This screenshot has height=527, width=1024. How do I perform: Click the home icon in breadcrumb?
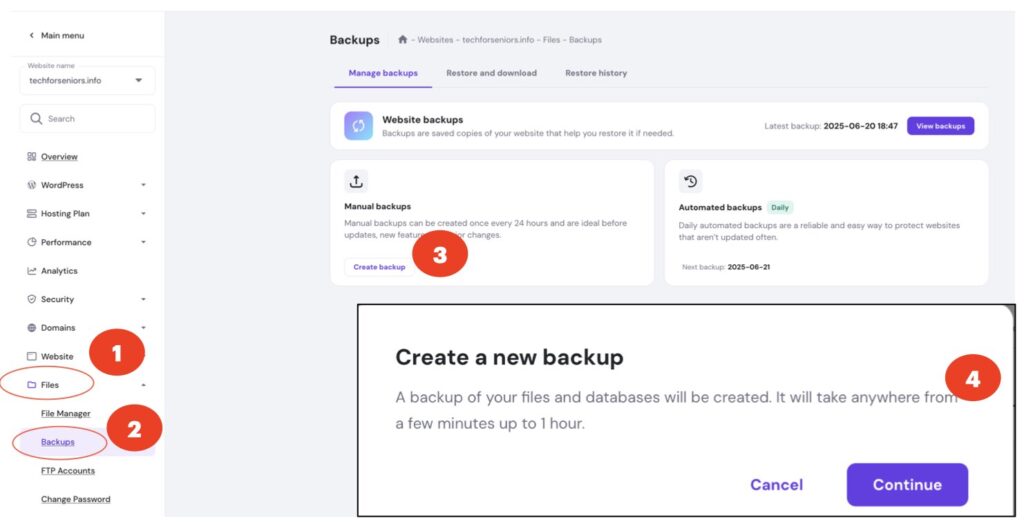tap(402, 40)
